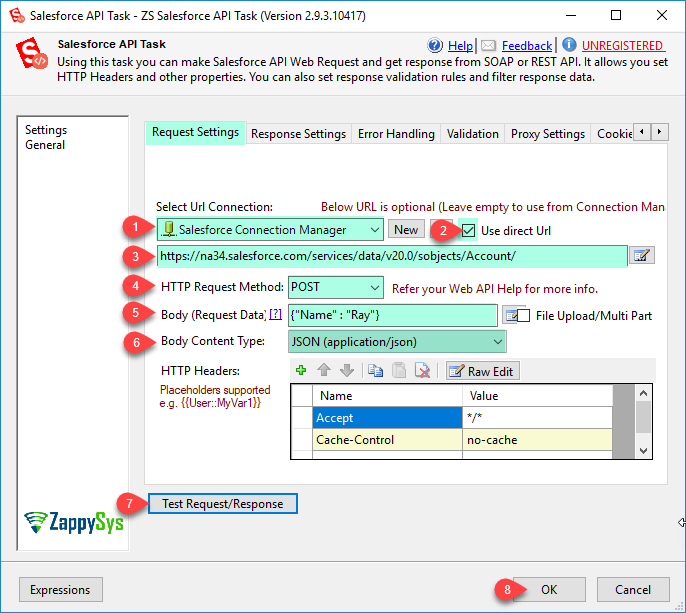The height and width of the screenshot is (613, 686).
Task: Click the title bar Salesforce app icon
Action: point(17,15)
